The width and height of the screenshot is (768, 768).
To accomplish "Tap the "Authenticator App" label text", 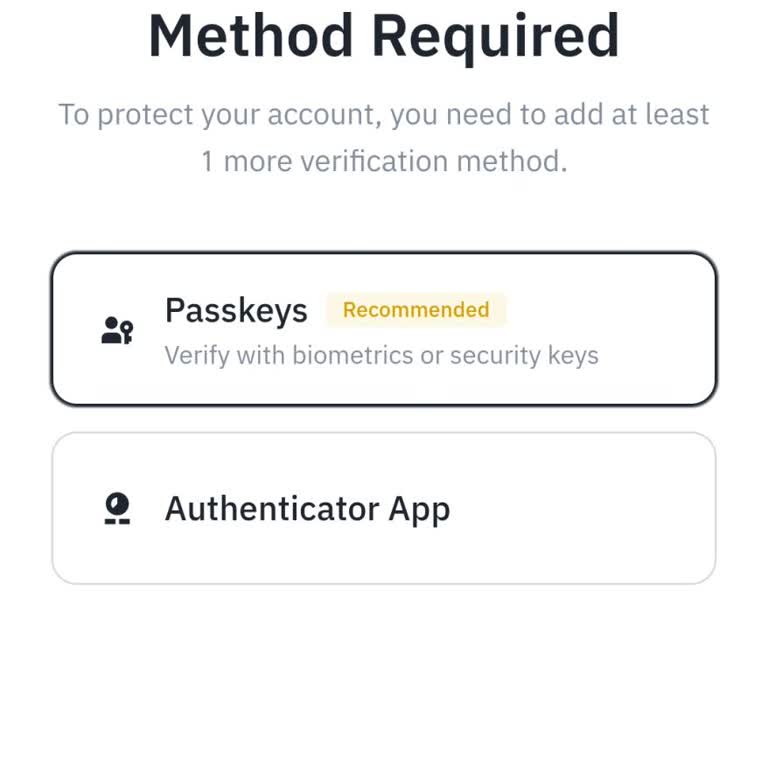I will (x=307, y=508).
